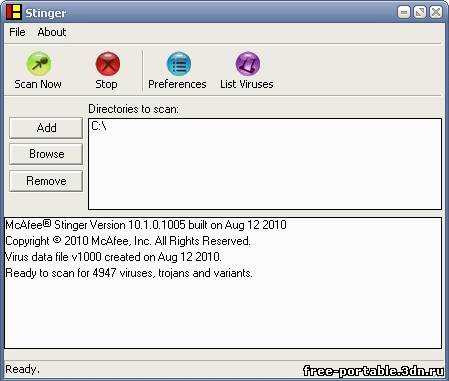
Task: Minimize the Stinger window
Action: 404,12
